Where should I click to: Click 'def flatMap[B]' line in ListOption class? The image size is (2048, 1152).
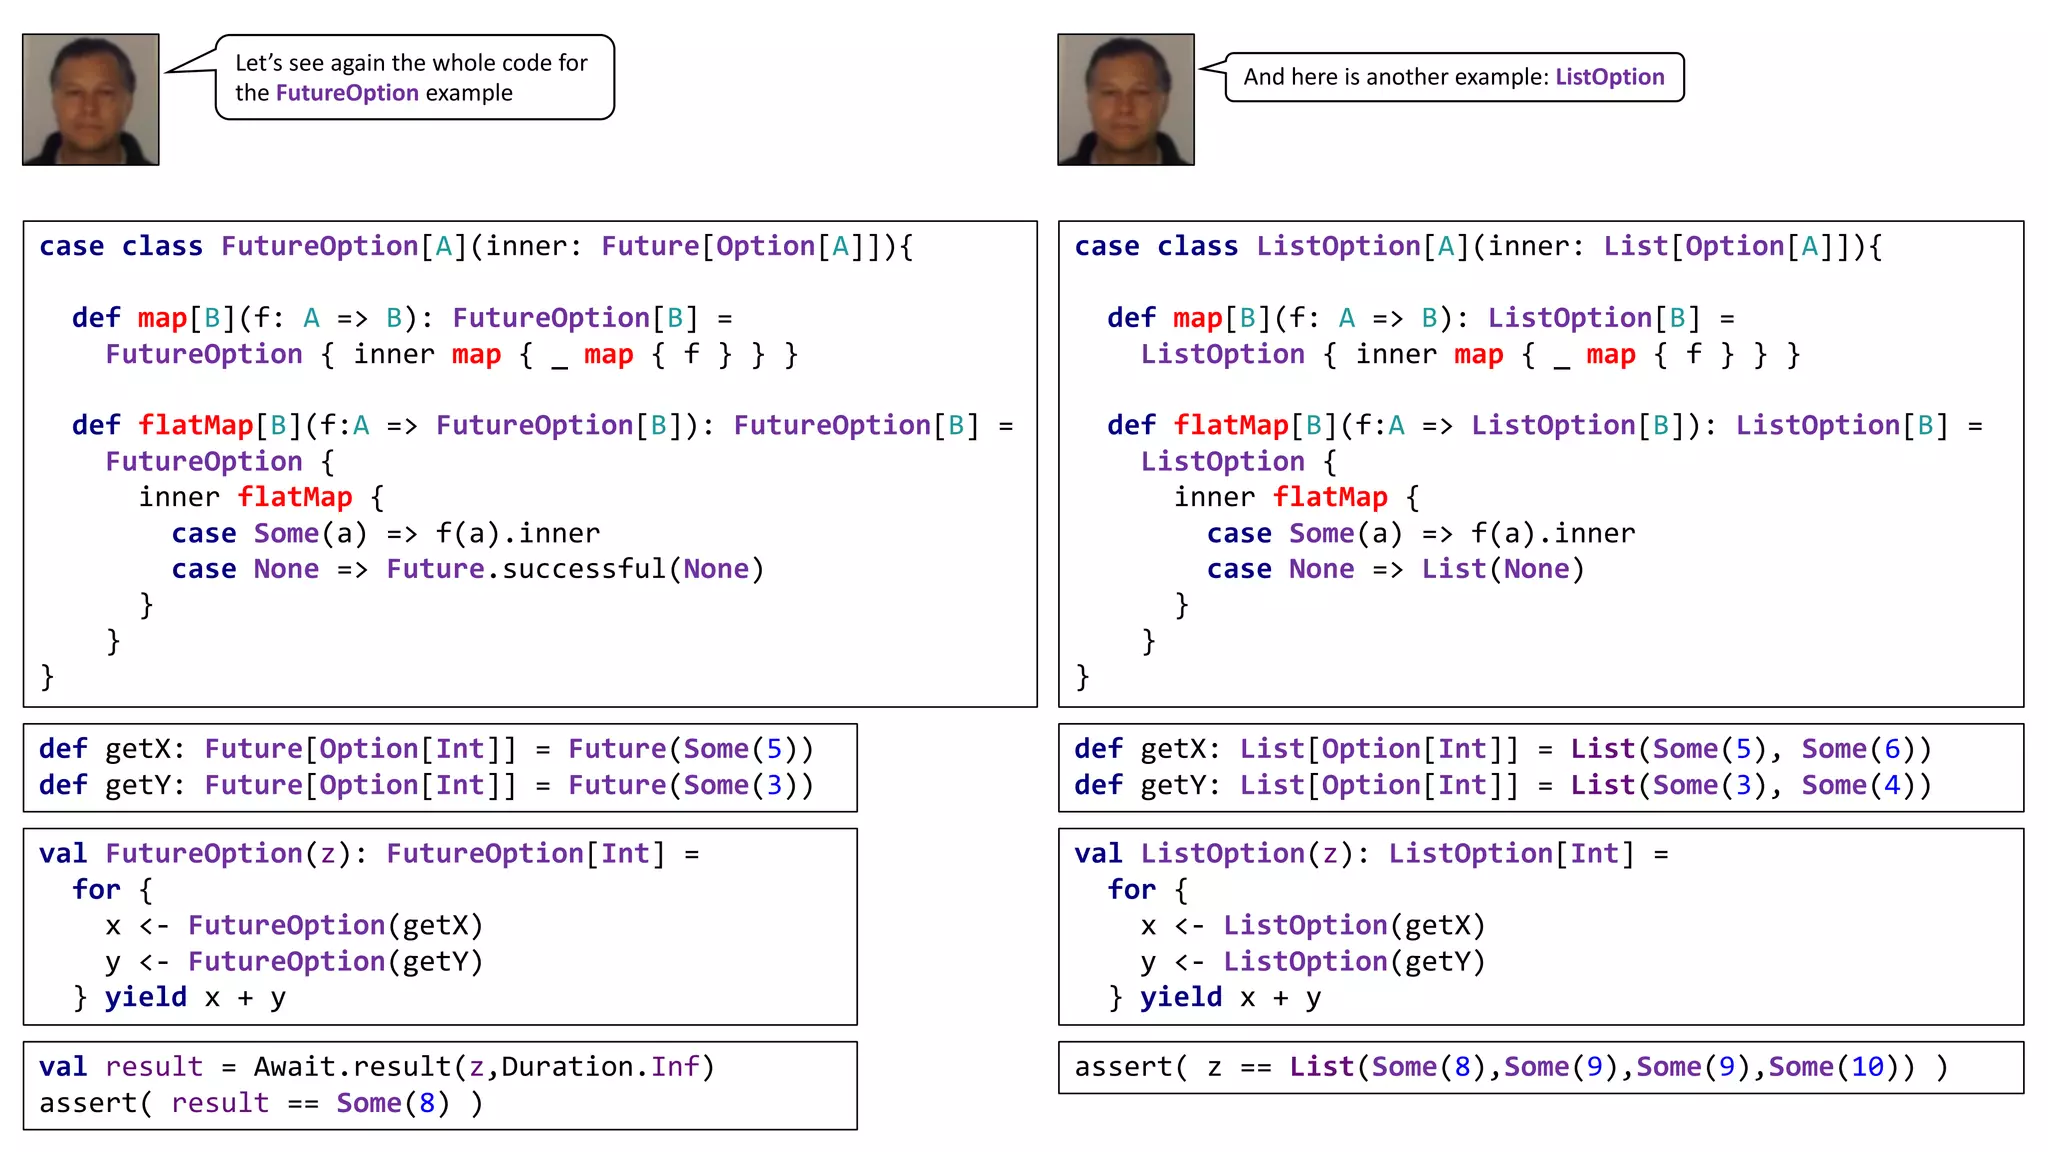[x=1545, y=425]
